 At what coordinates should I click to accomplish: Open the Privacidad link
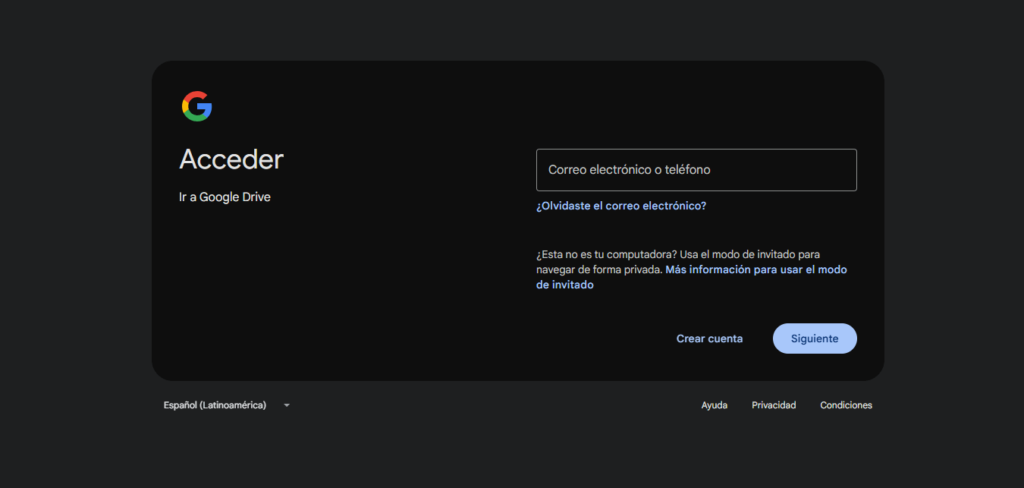[774, 405]
